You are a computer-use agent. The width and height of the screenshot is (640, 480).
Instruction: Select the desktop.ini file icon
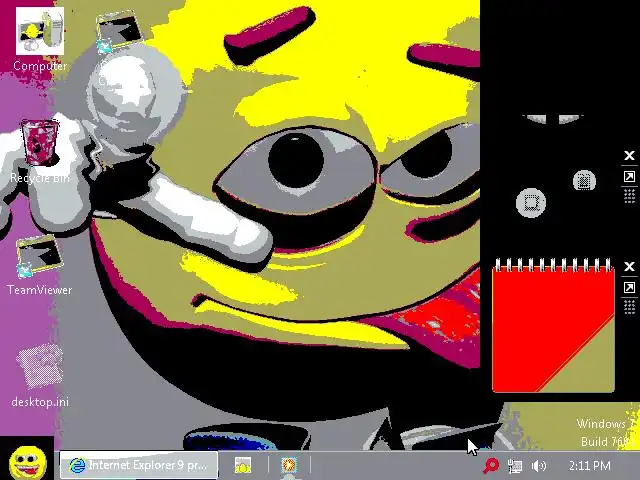pyautogui.click(x=40, y=376)
